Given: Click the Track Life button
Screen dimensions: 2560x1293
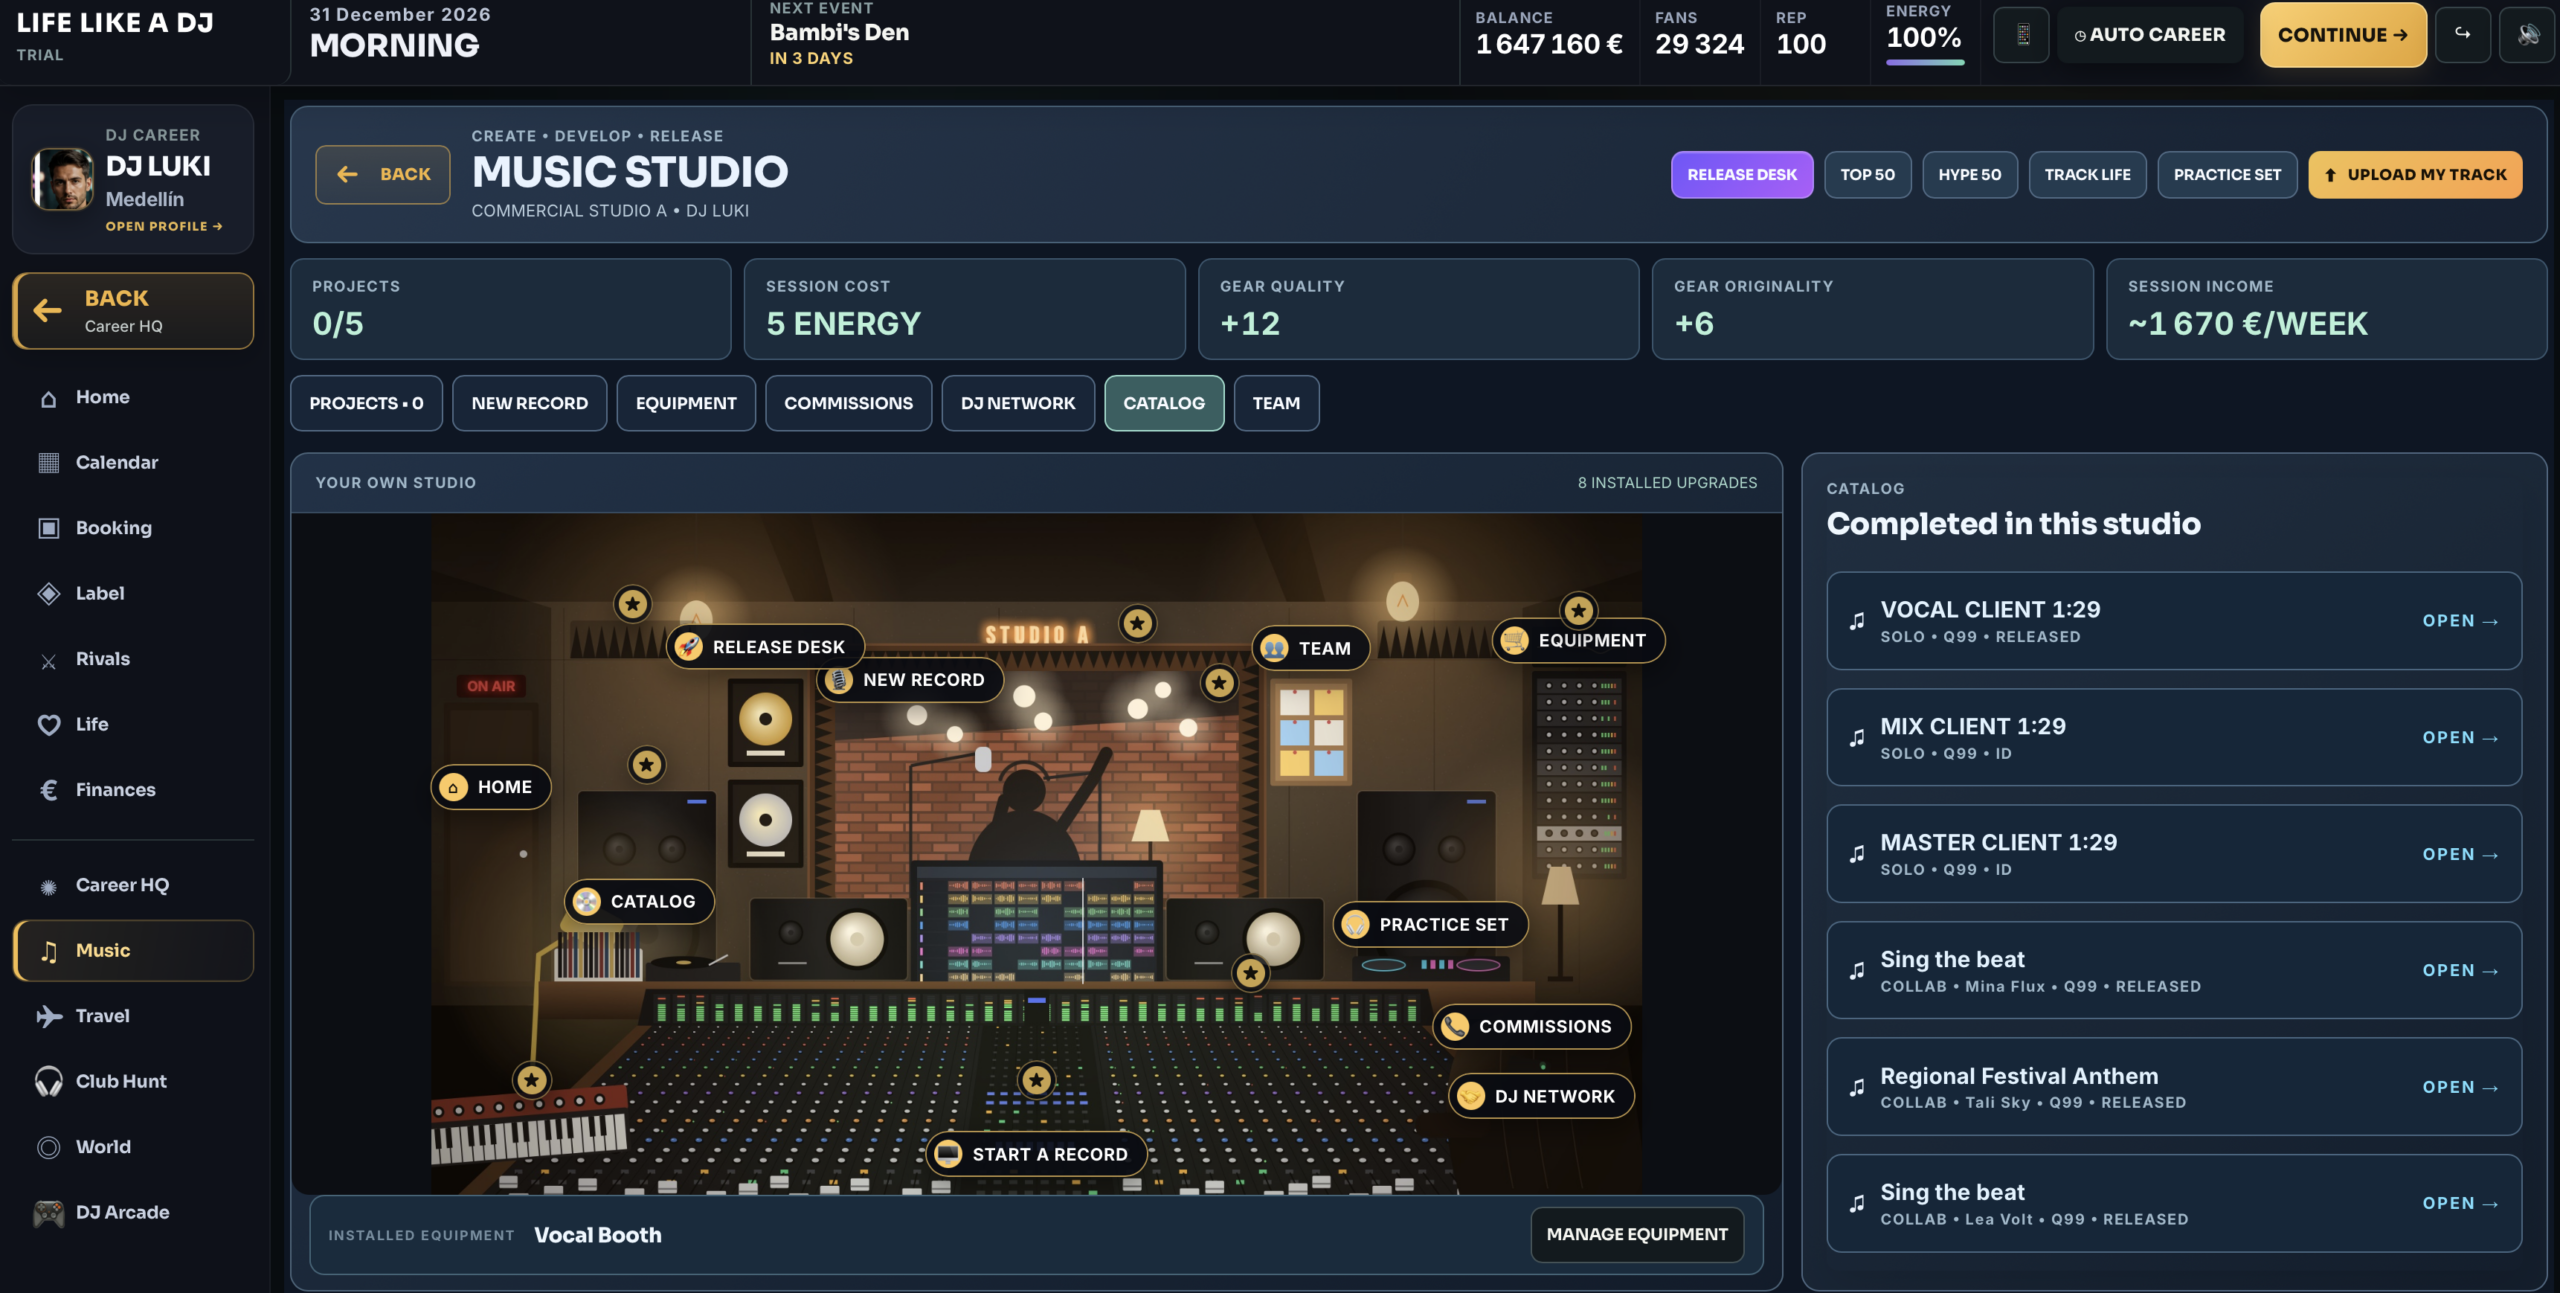Looking at the screenshot, I should (x=2087, y=175).
